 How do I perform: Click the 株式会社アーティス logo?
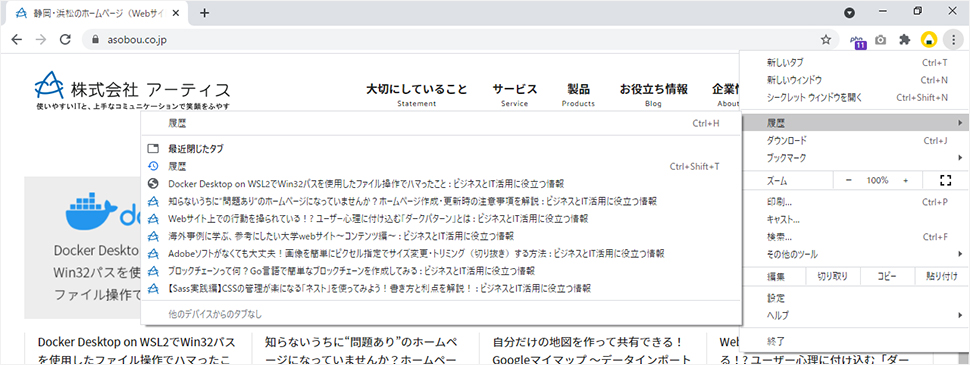click(x=132, y=90)
